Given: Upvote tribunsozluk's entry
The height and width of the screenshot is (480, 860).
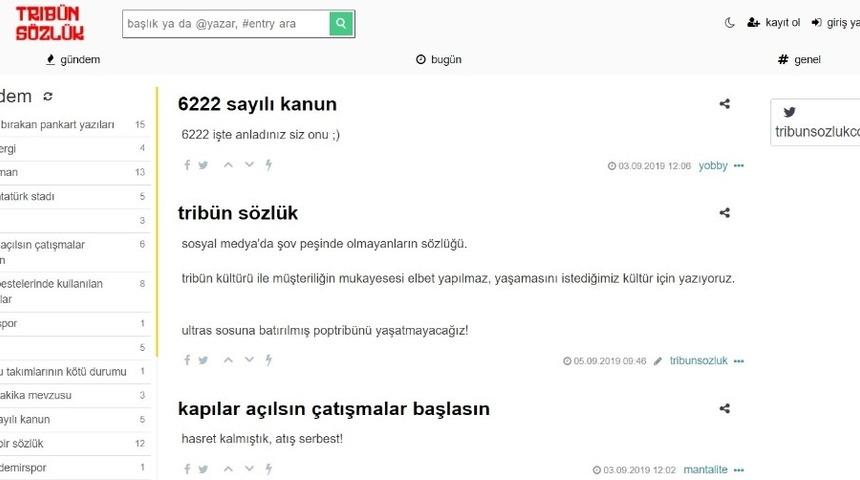Looking at the screenshot, I should [228, 360].
